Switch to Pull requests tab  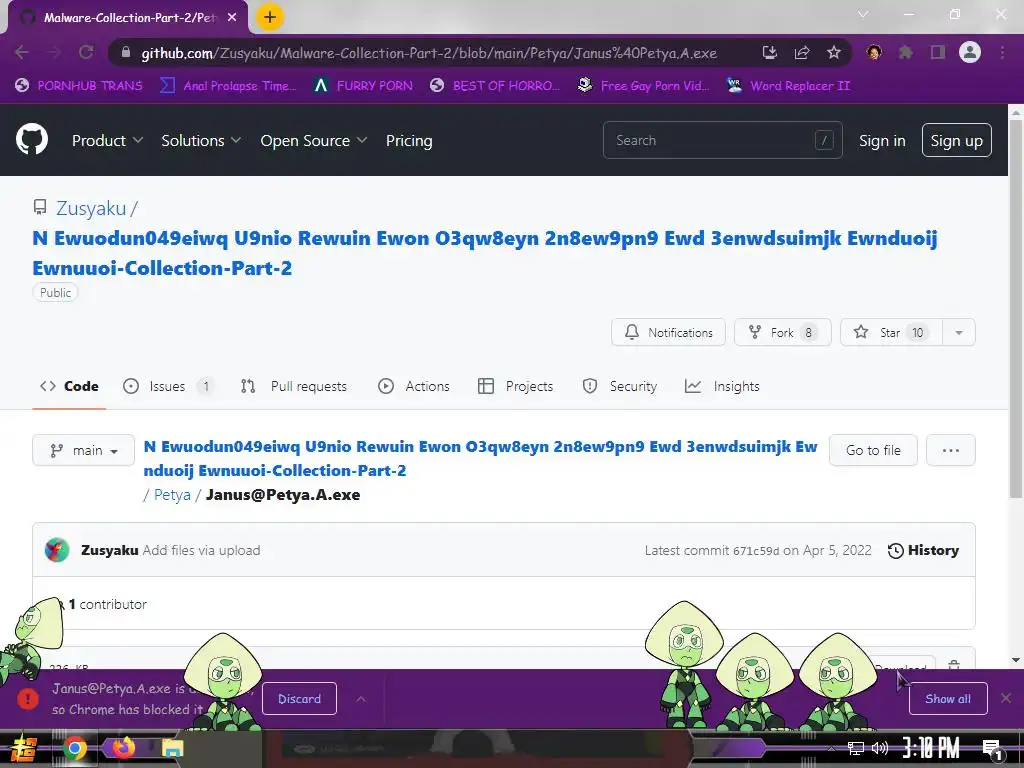(x=294, y=386)
